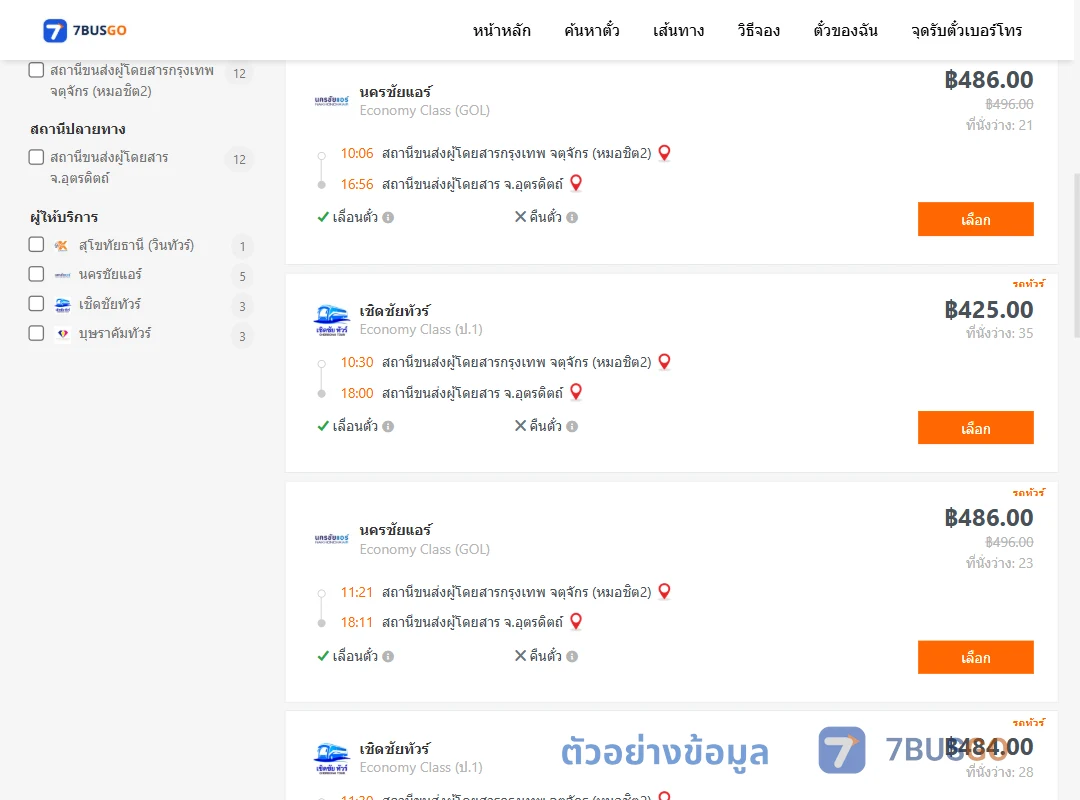This screenshot has width=1080, height=800.
Task: Click the คืนตั๋ว info icon on the 11:21 trip
Action: pos(572,657)
